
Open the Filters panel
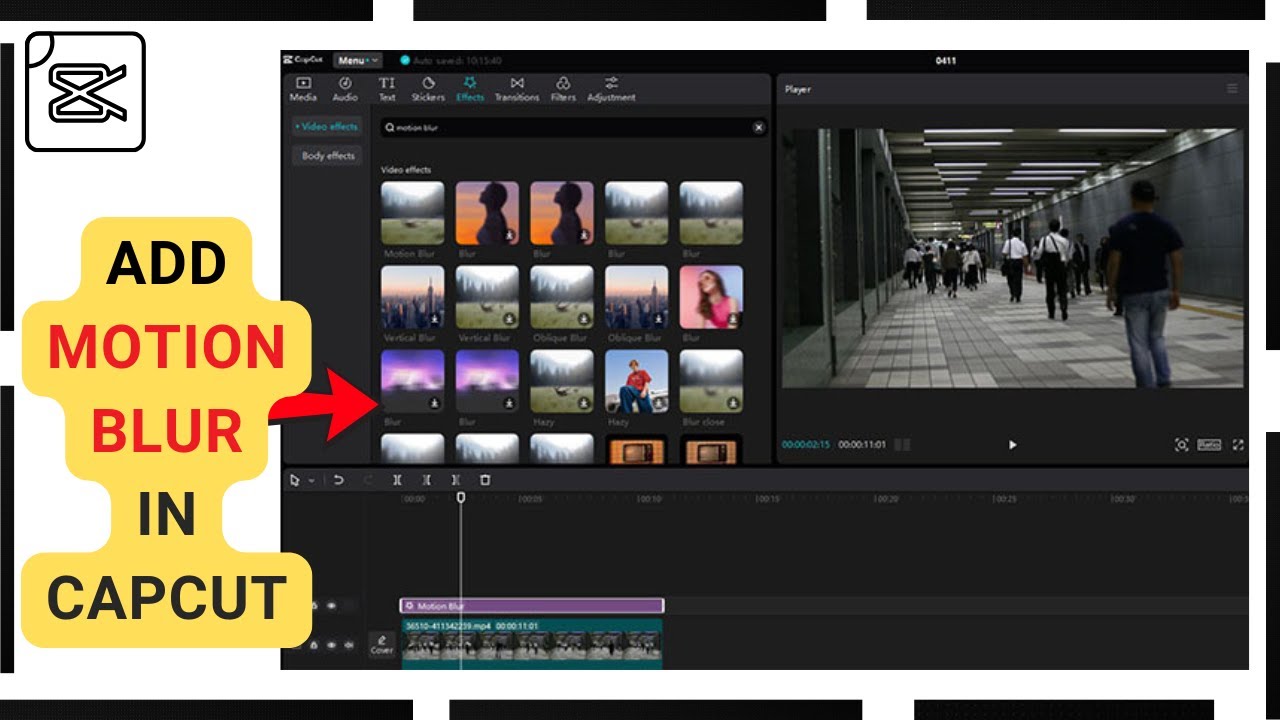coord(563,89)
